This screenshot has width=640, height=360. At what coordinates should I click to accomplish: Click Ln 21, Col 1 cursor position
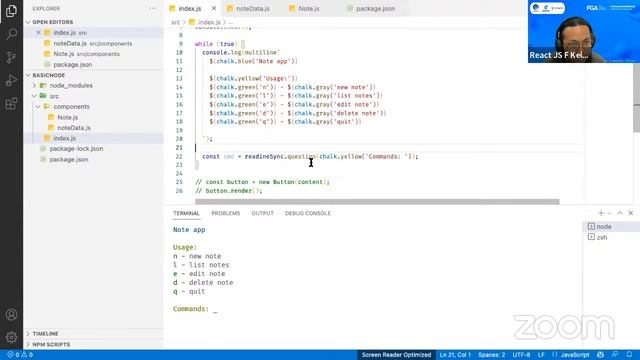pyautogui.click(x=455, y=355)
